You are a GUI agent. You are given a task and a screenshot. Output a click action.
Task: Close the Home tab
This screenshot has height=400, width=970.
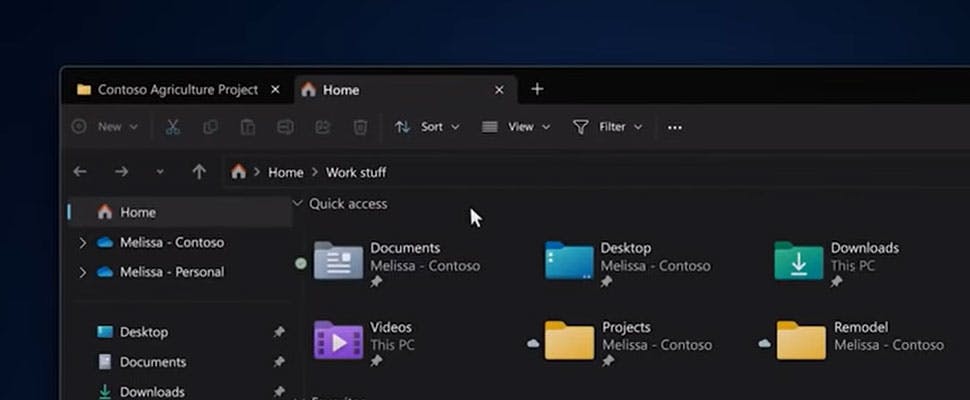499,90
